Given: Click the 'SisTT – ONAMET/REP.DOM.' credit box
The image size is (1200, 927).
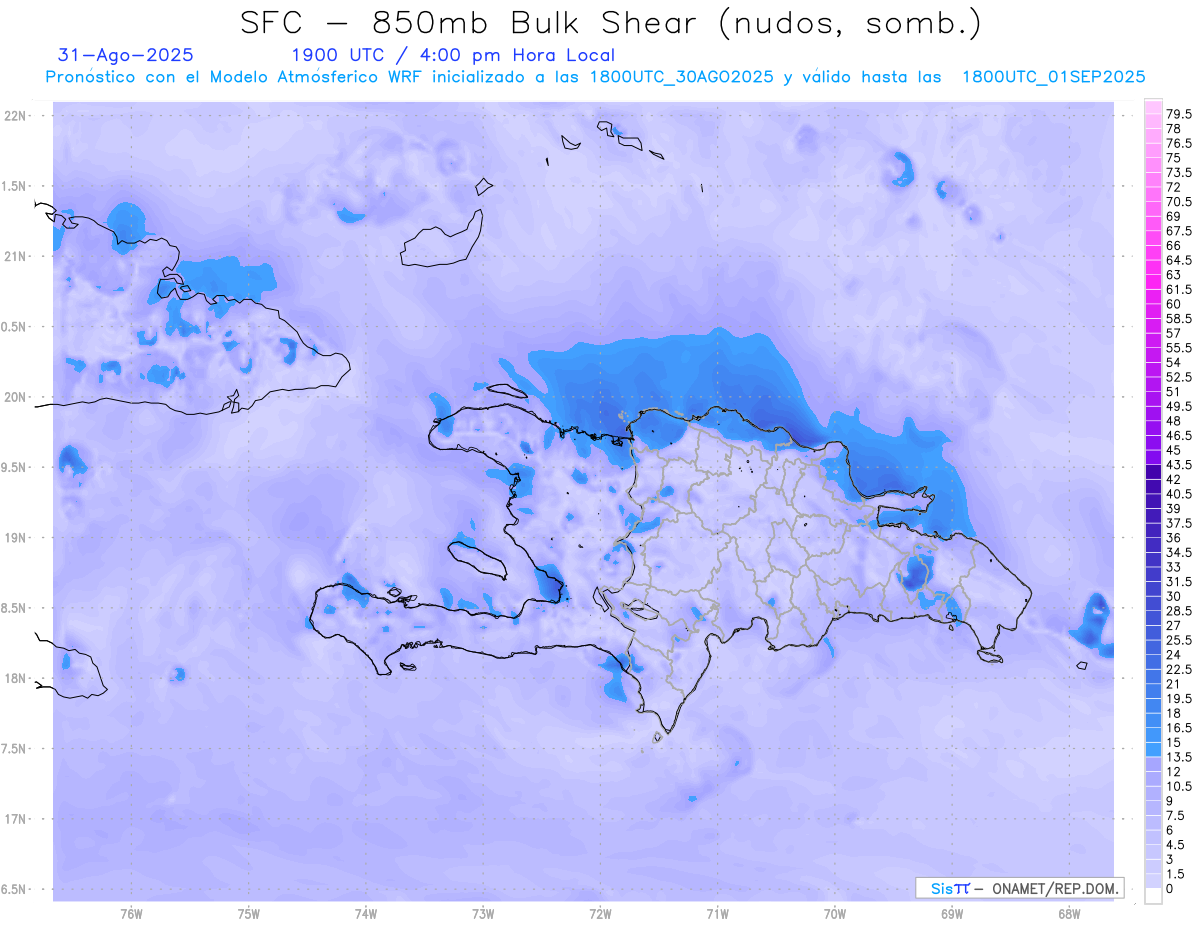Looking at the screenshot, I should coord(1019,888).
